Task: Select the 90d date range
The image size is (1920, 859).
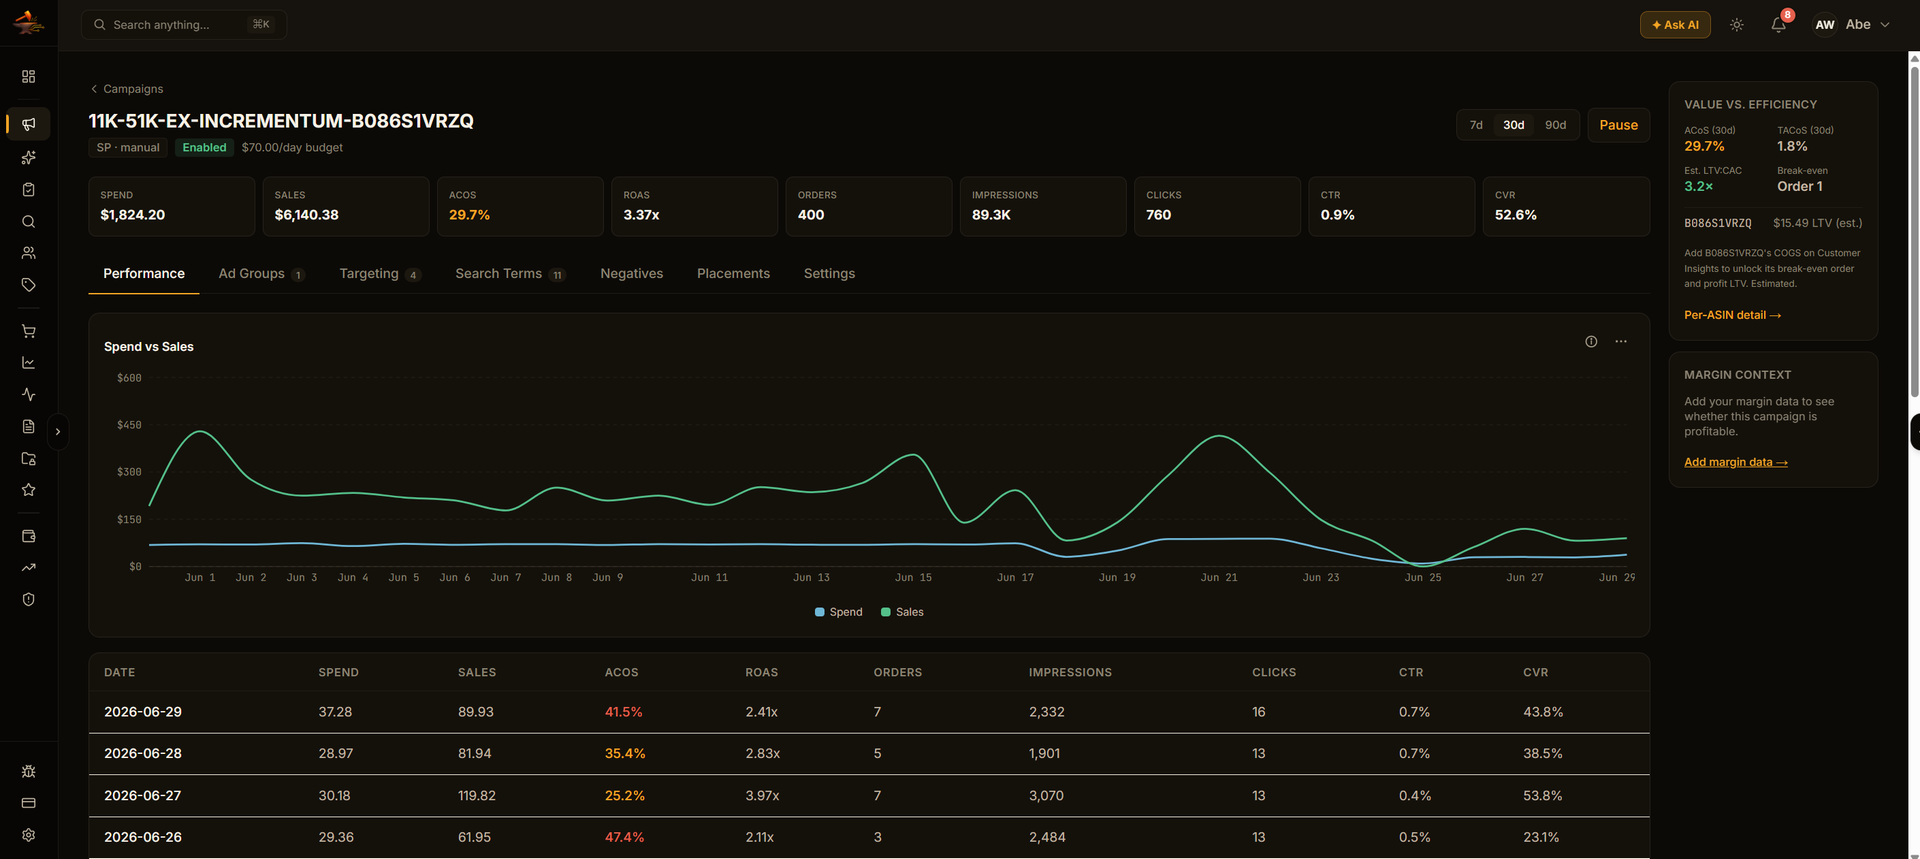Action: click(x=1555, y=125)
